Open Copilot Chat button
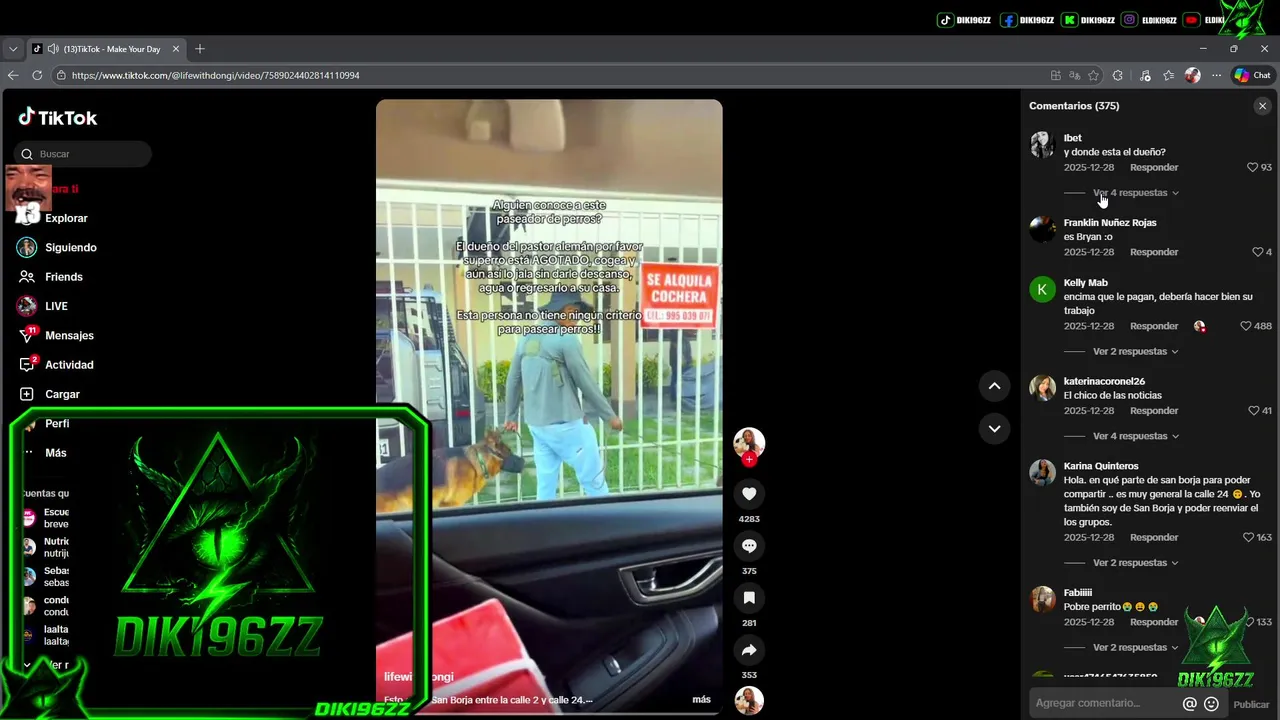The width and height of the screenshot is (1280, 720). (1252, 75)
